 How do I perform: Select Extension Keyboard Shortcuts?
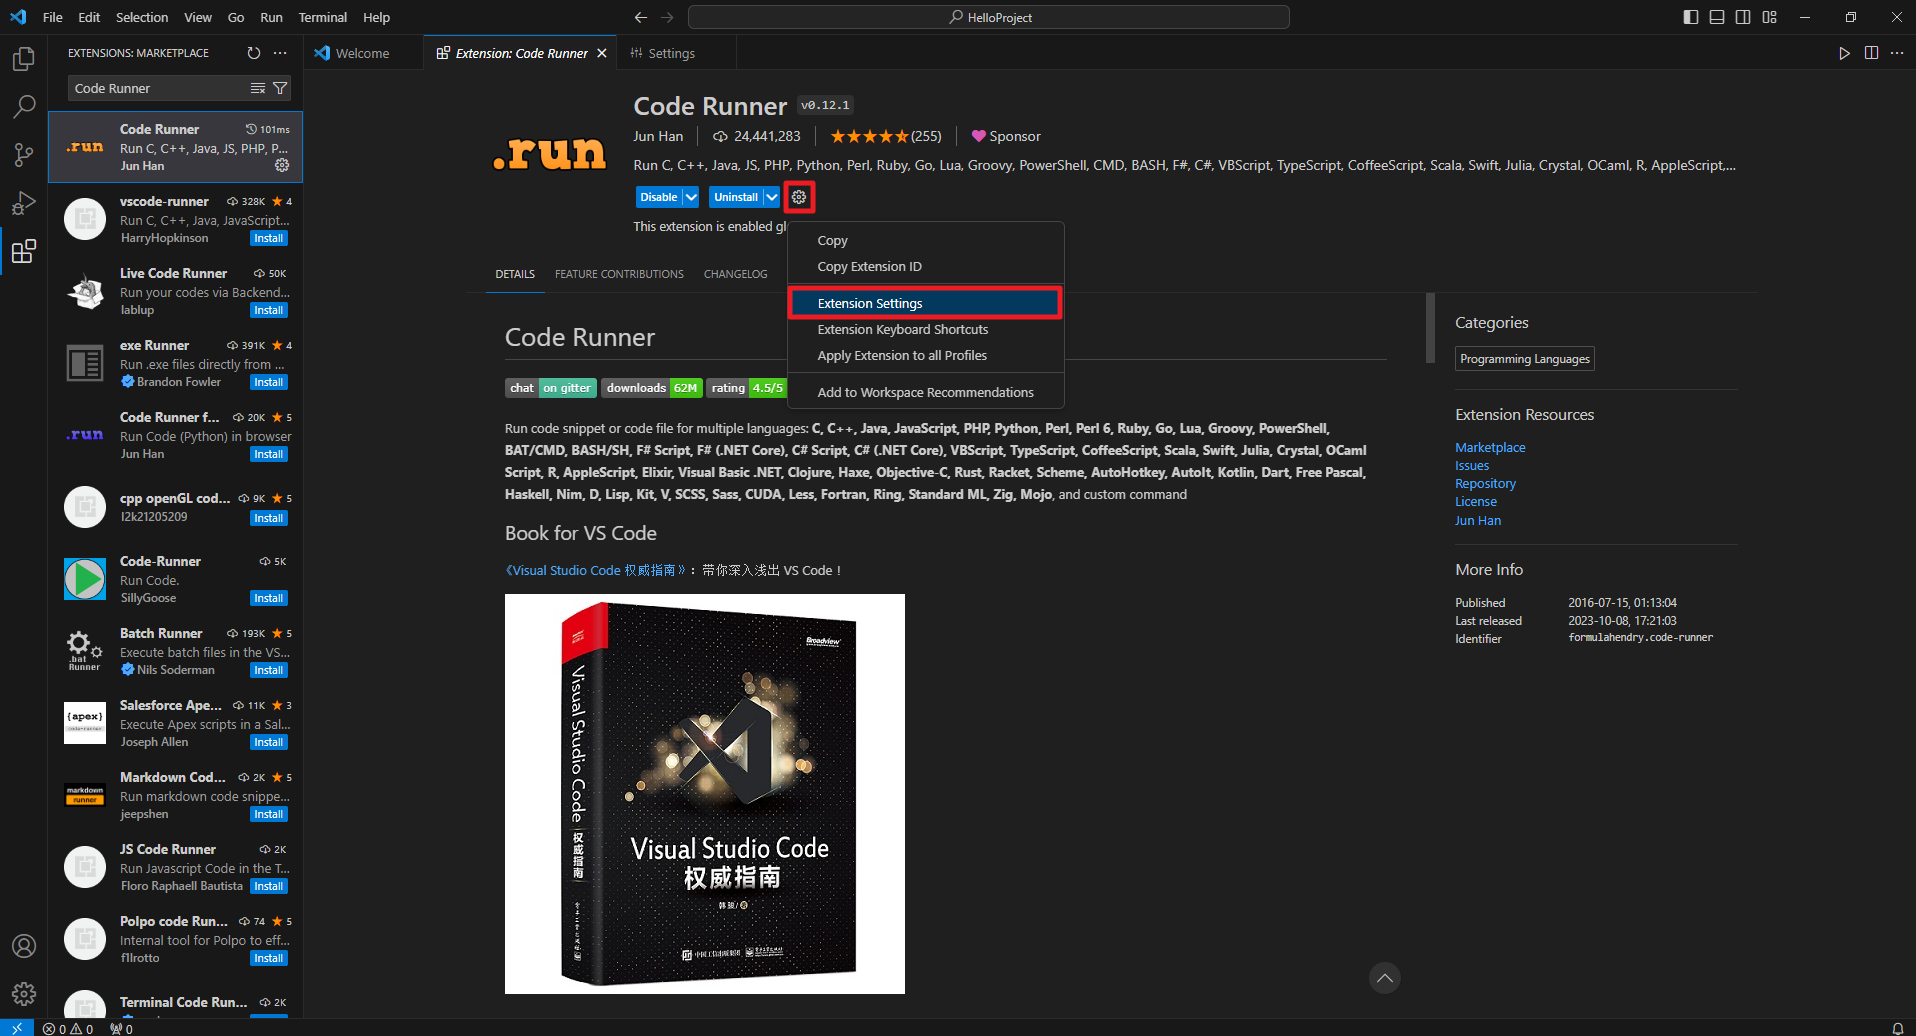click(926, 329)
